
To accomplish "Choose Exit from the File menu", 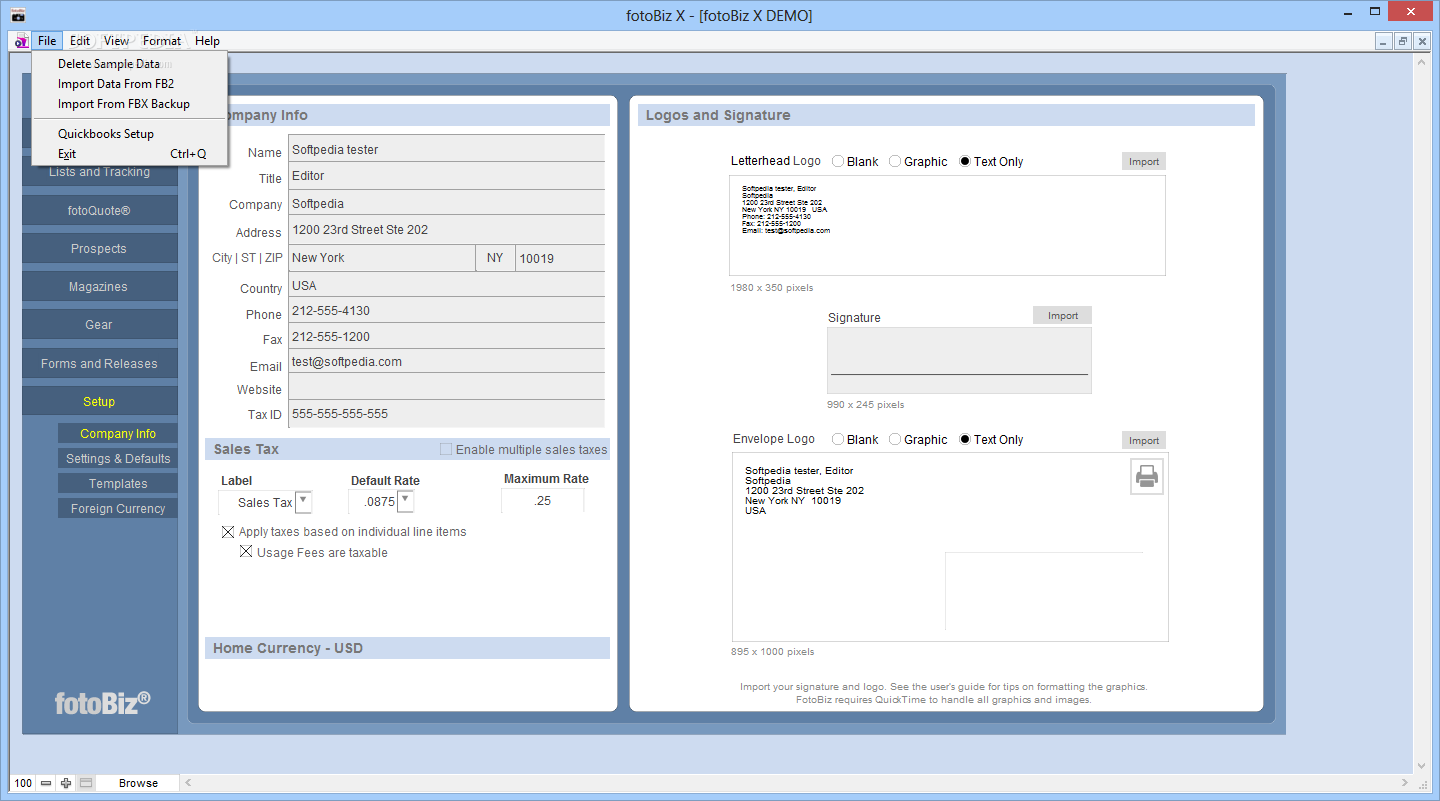I will 130,154.
